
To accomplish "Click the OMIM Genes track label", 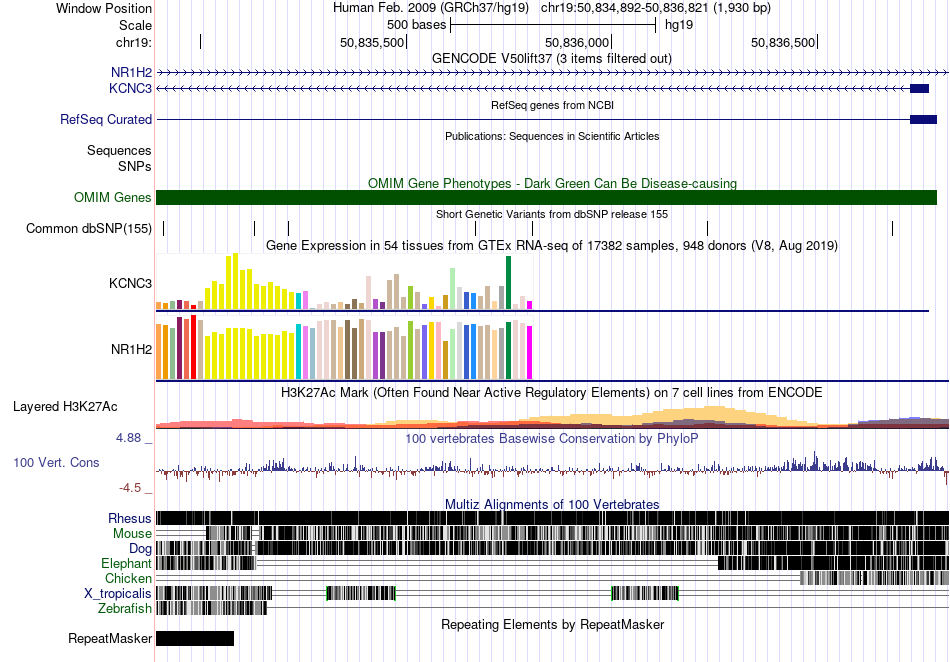I will pos(113,197).
